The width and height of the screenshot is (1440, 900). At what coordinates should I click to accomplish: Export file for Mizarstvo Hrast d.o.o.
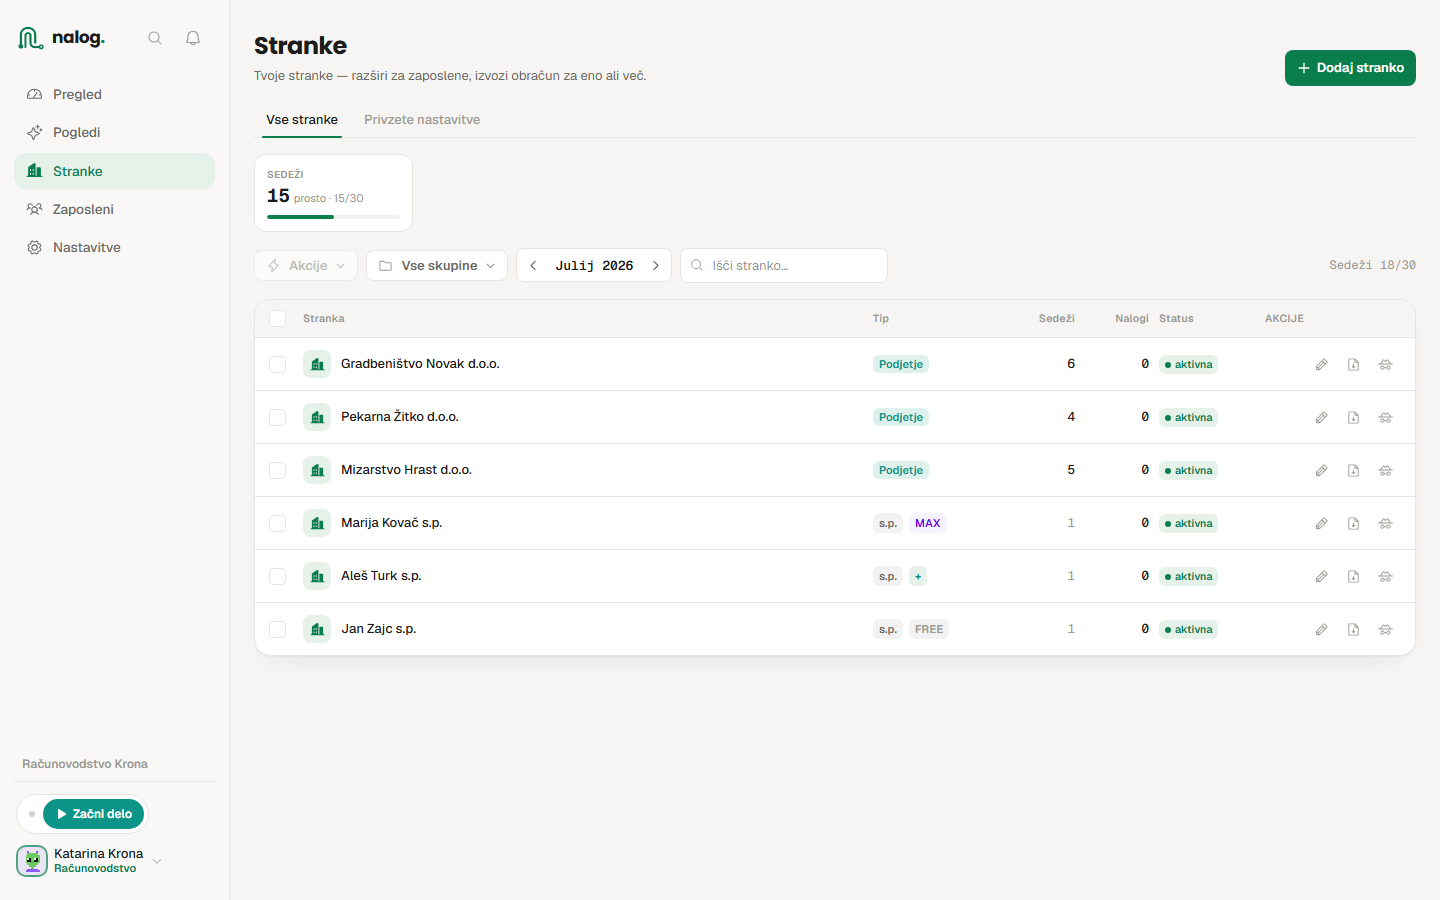point(1353,471)
